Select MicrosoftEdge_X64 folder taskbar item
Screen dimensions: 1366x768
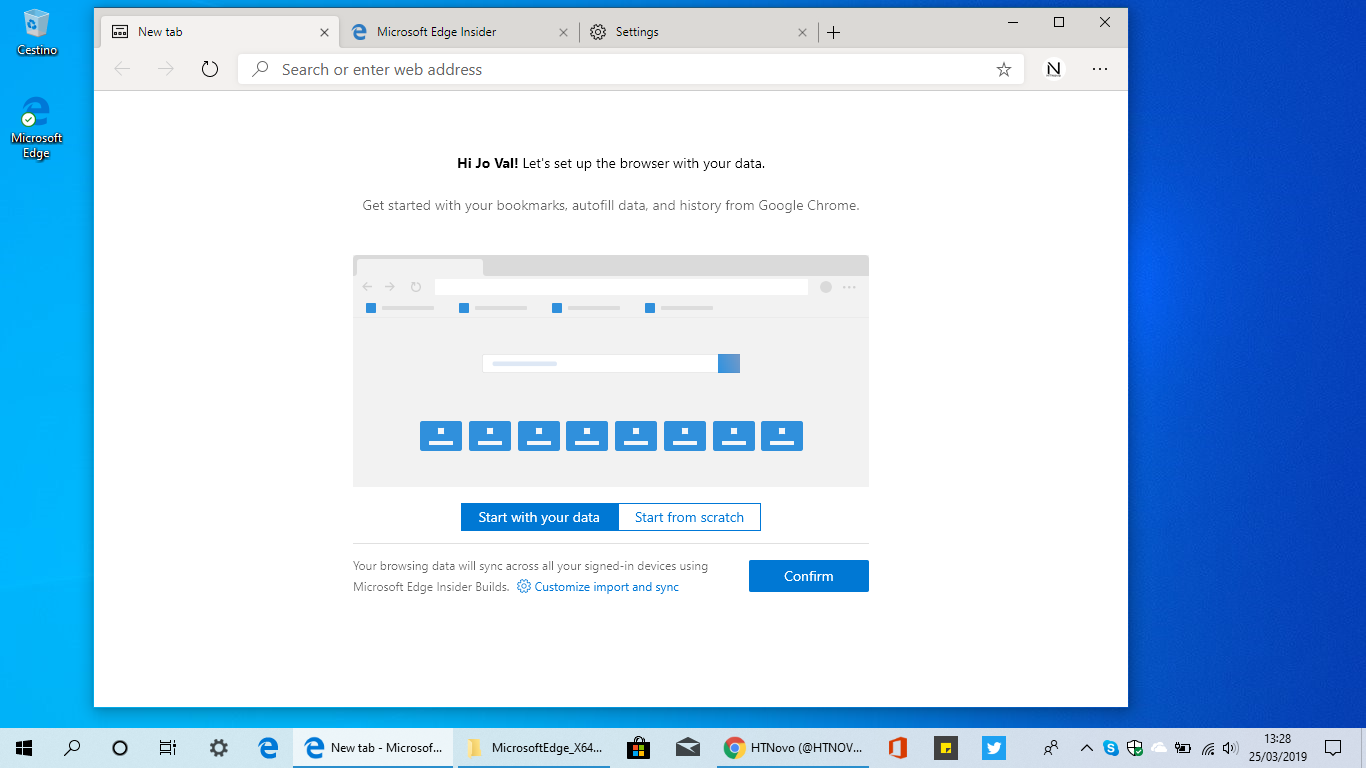(536, 747)
